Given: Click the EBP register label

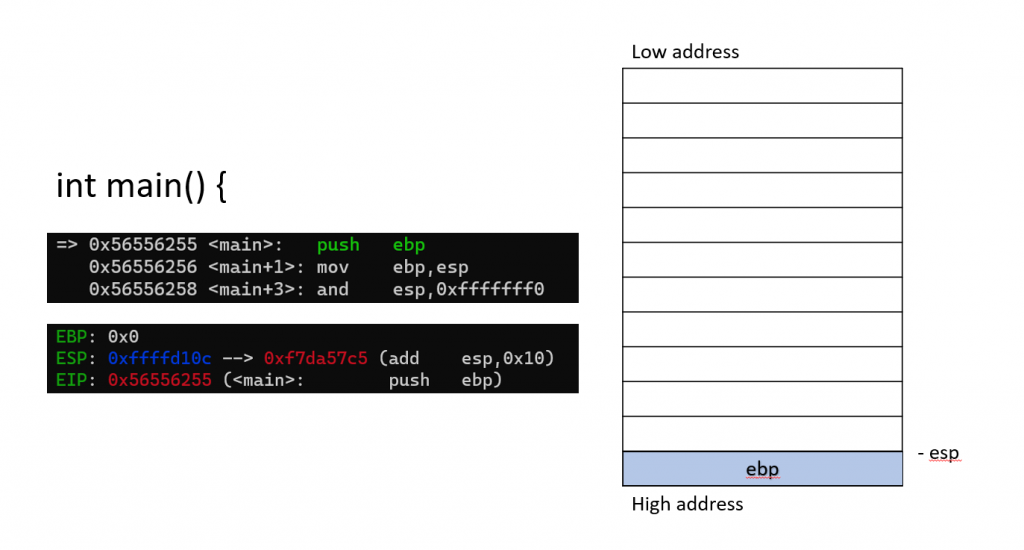Looking at the screenshot, I should pos(71,336).
